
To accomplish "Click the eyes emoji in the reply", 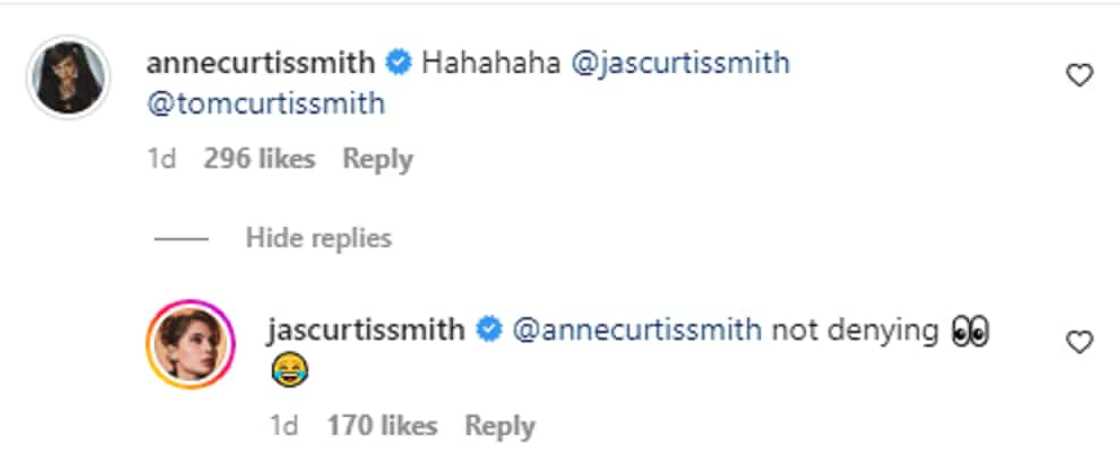I will tap(968, 332).
